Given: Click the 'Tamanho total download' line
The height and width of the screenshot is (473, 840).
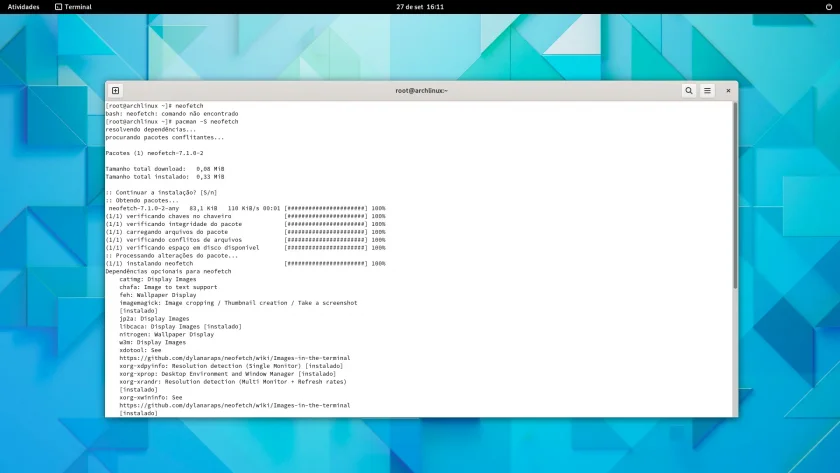Looking at the screenshot, I should pyautogui.click(x=165, y=169).
